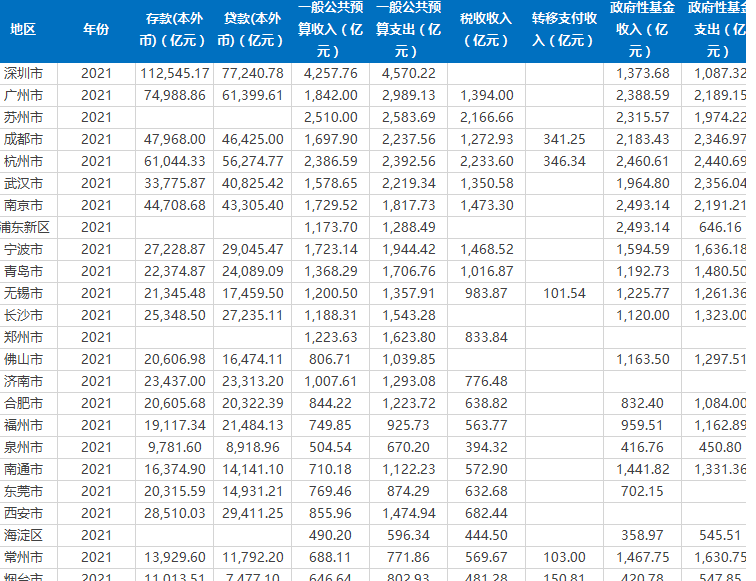Click the 地区 column header
This screenshot has height=581, width=756.
click(23, 30)
